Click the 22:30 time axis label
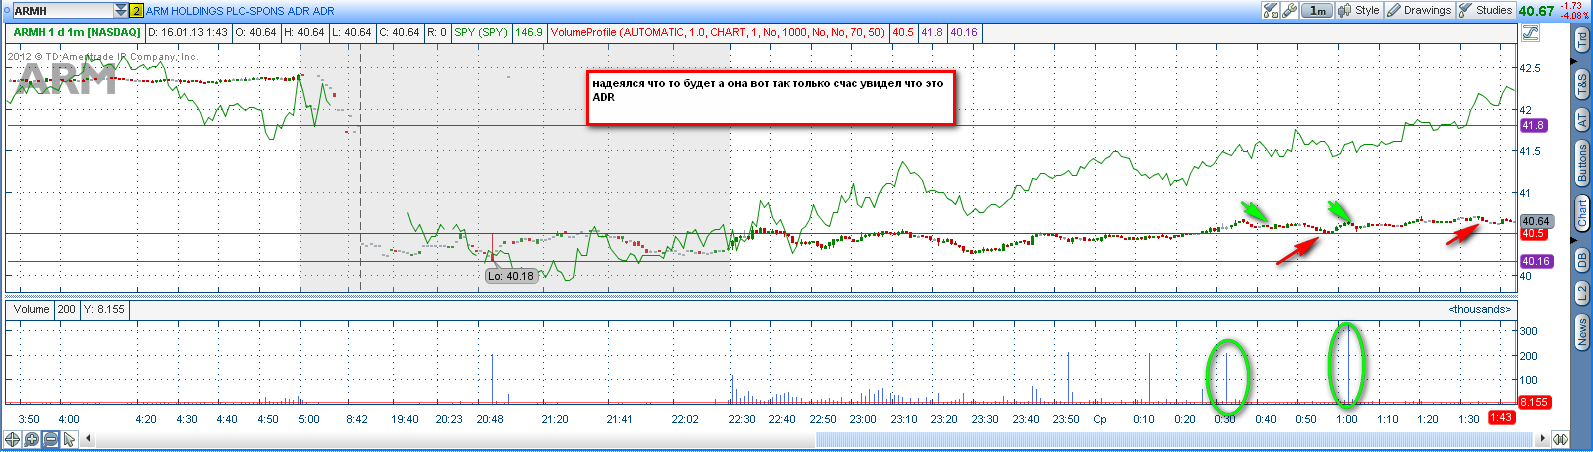The image size is (1593, 452). 742,419
